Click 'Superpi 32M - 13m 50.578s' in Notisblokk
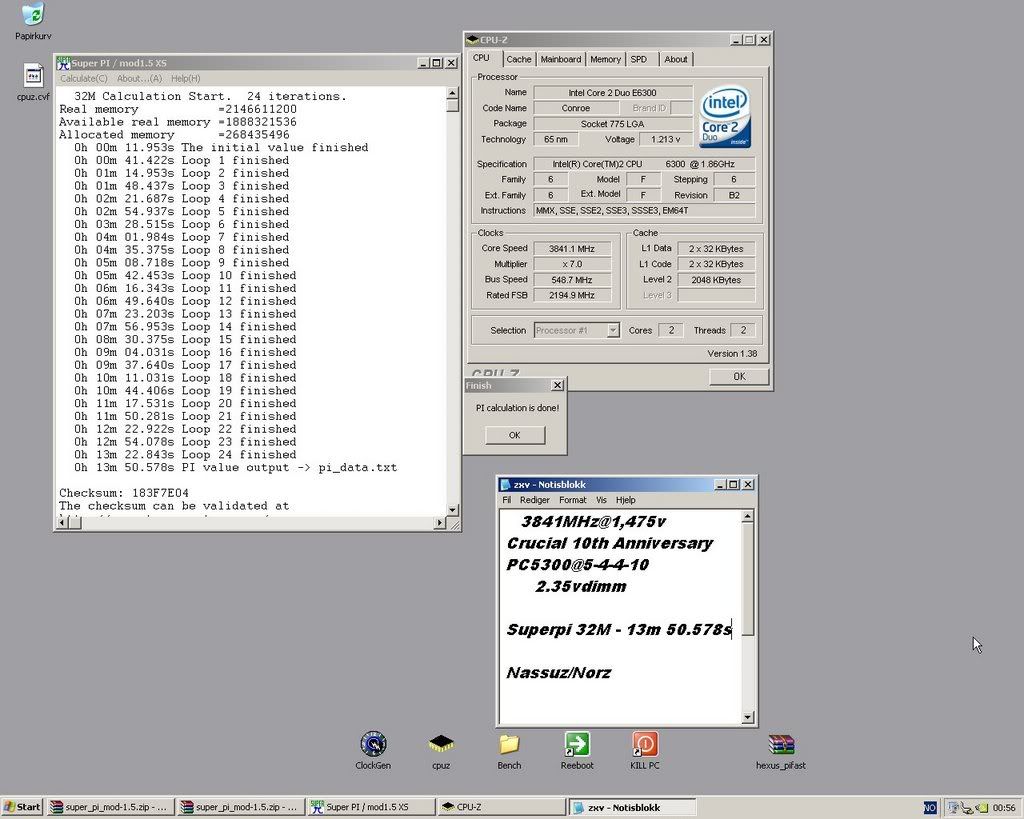 [x=619, y=630]
